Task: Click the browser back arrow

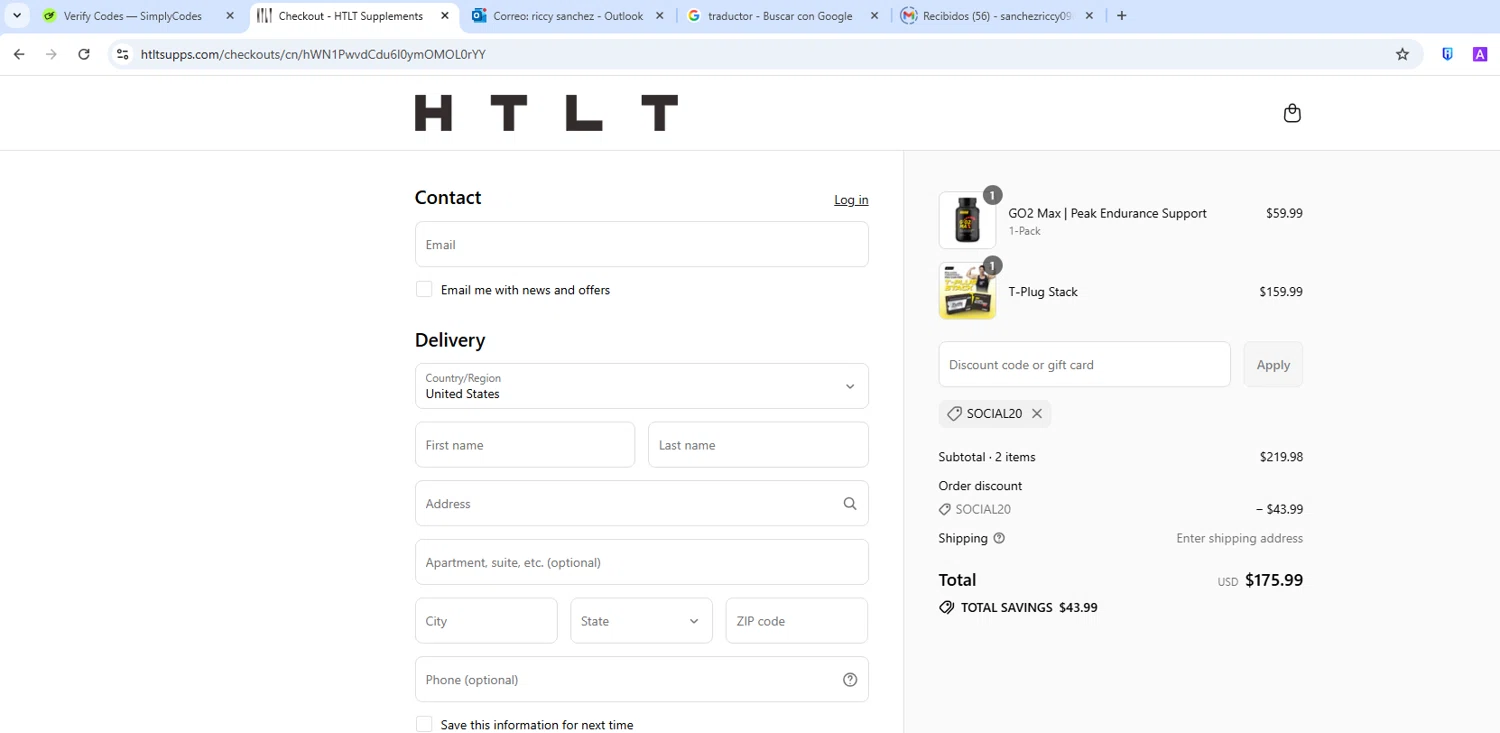Action: click(19, 54)
